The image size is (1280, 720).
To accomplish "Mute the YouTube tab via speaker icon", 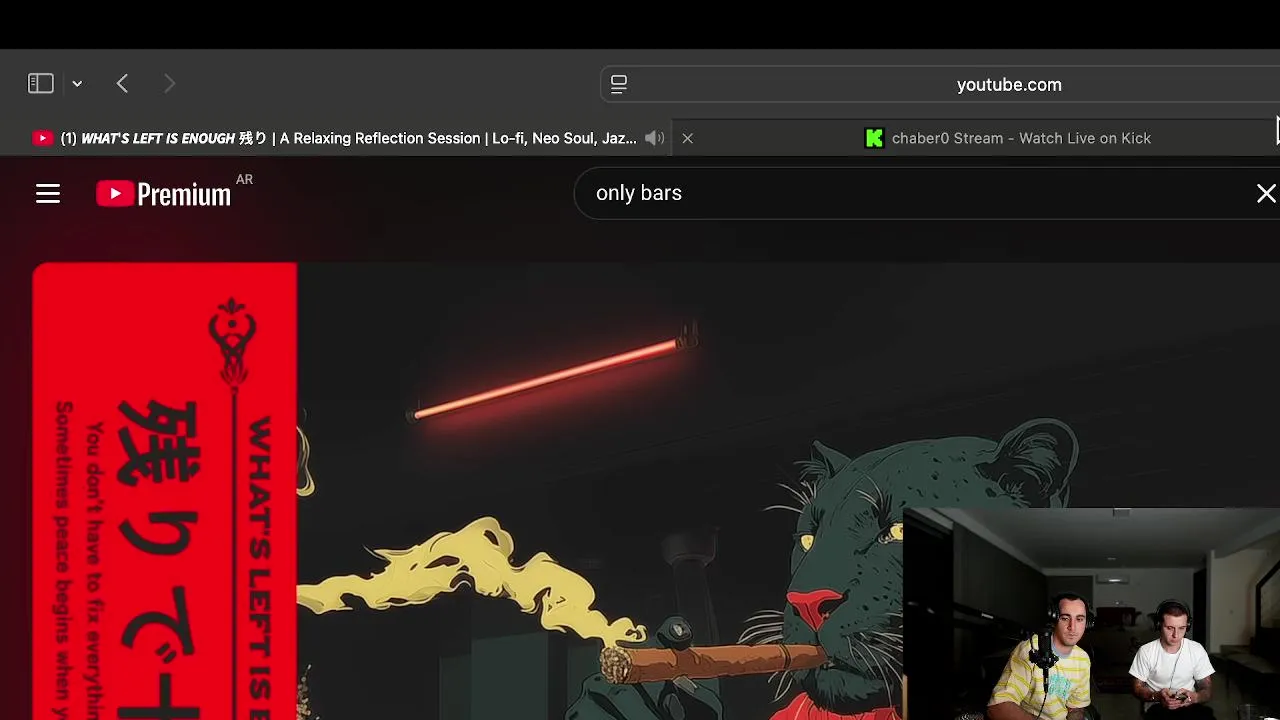I will (655, 138).
